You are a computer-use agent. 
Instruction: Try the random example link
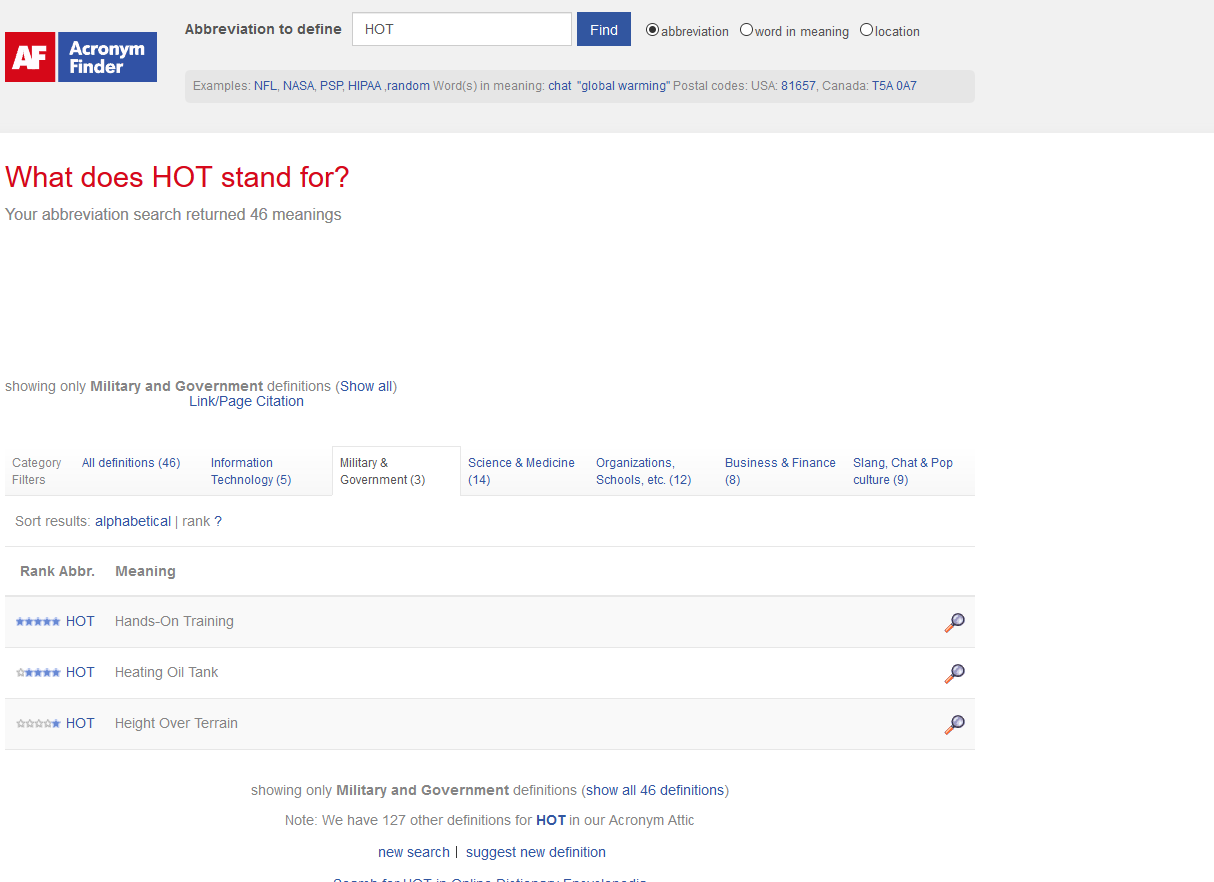pos(408,86)
